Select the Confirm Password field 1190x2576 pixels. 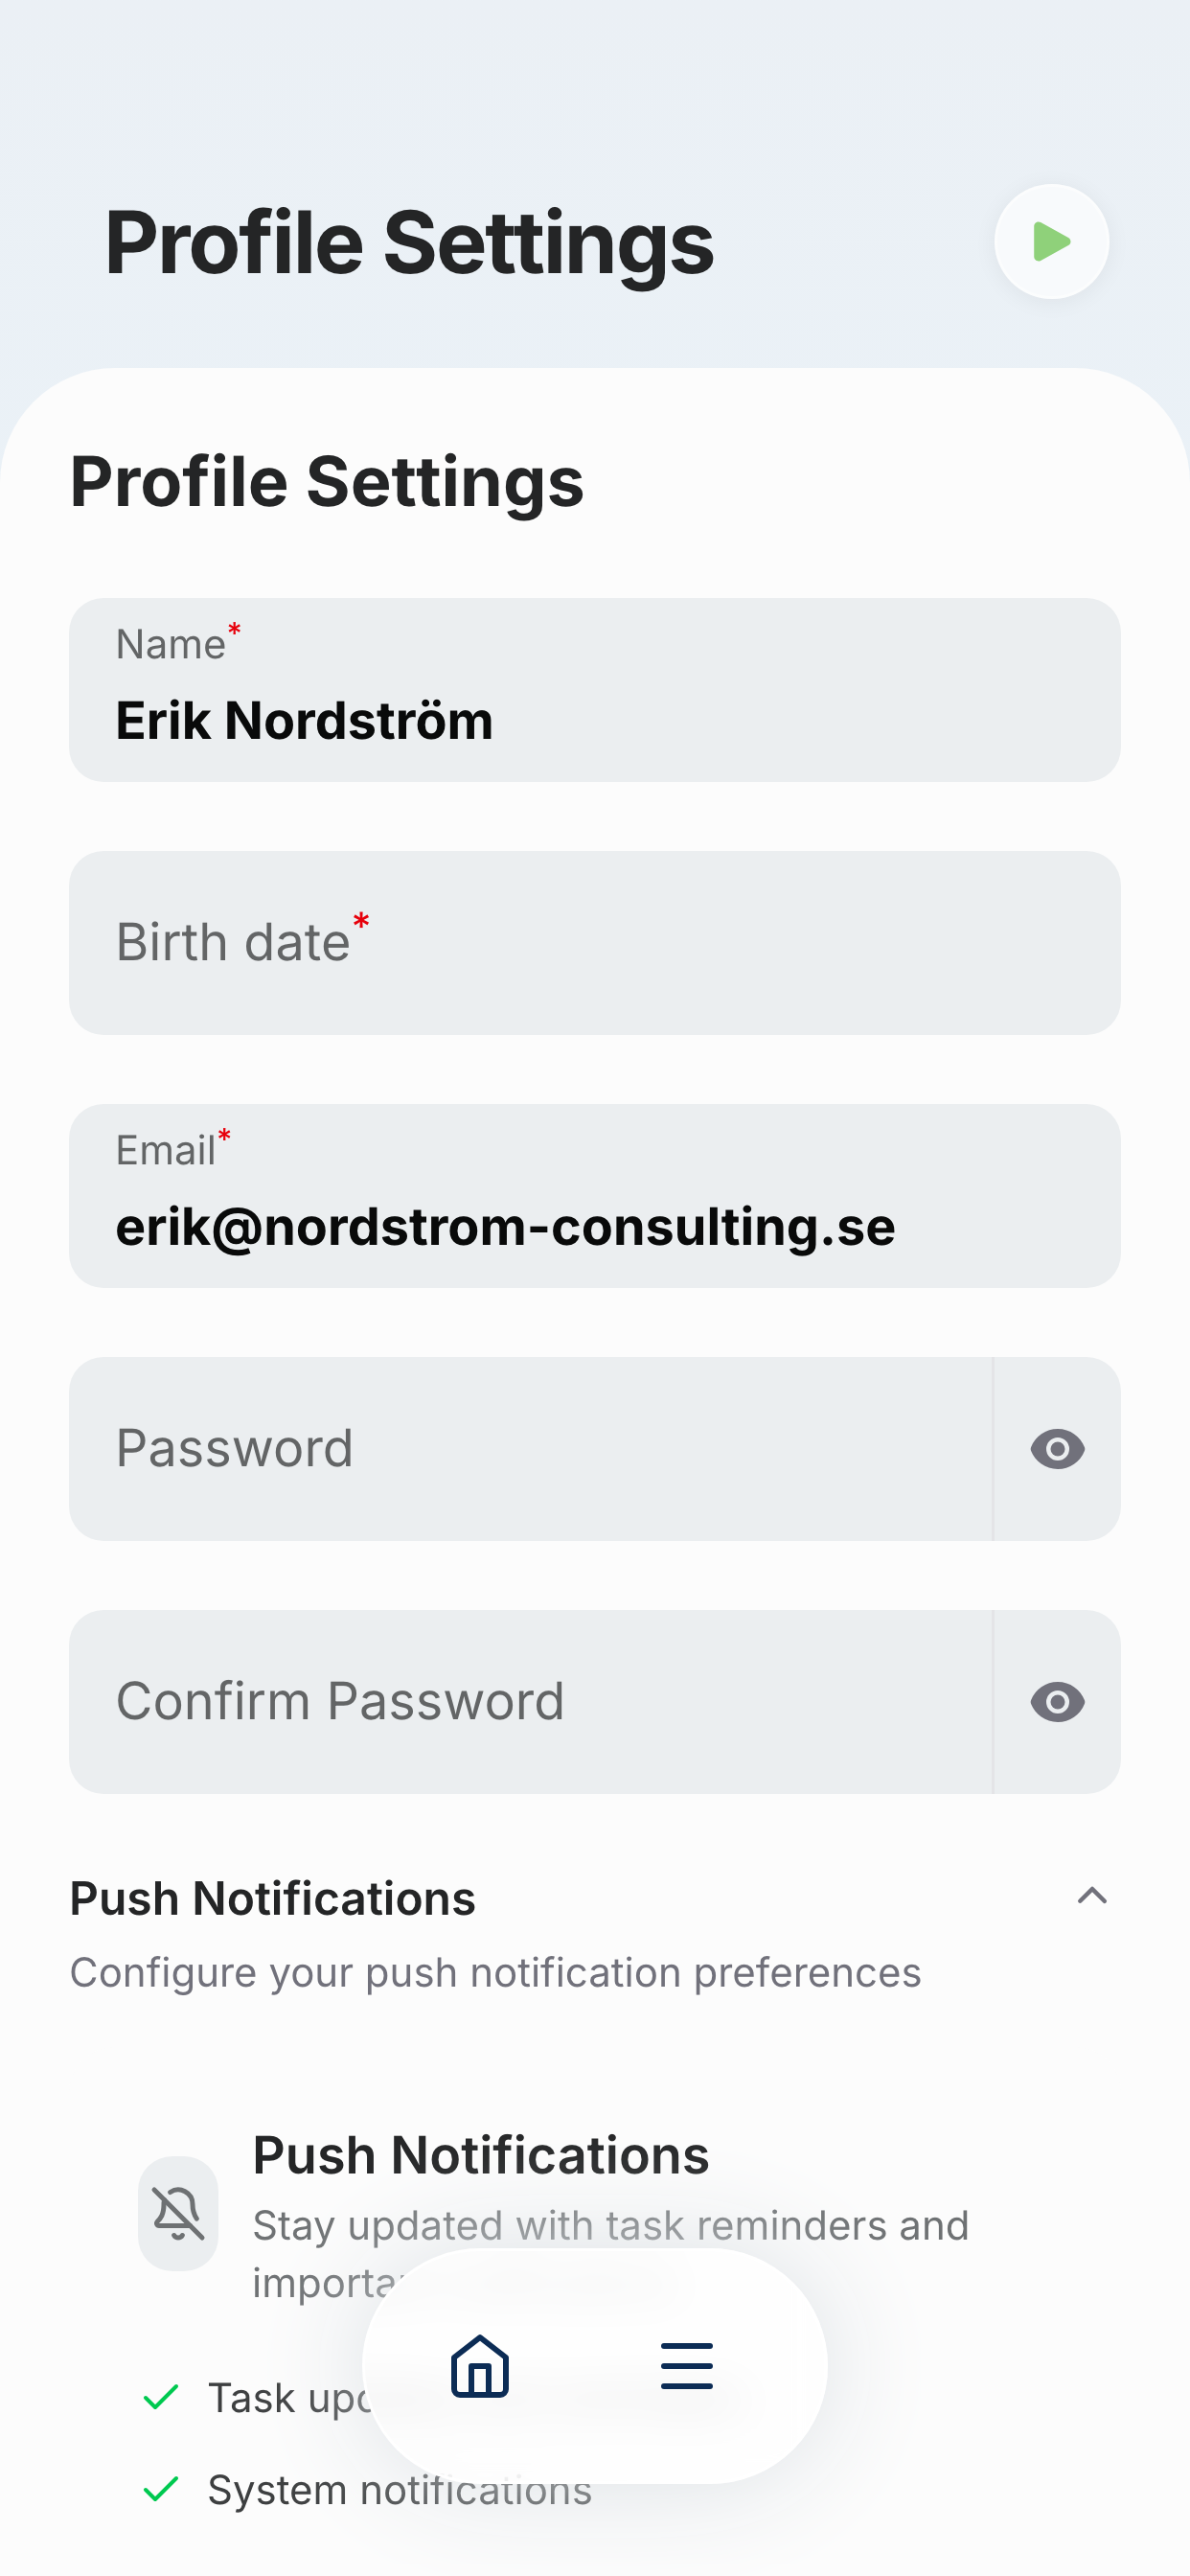click(530, 1702)
